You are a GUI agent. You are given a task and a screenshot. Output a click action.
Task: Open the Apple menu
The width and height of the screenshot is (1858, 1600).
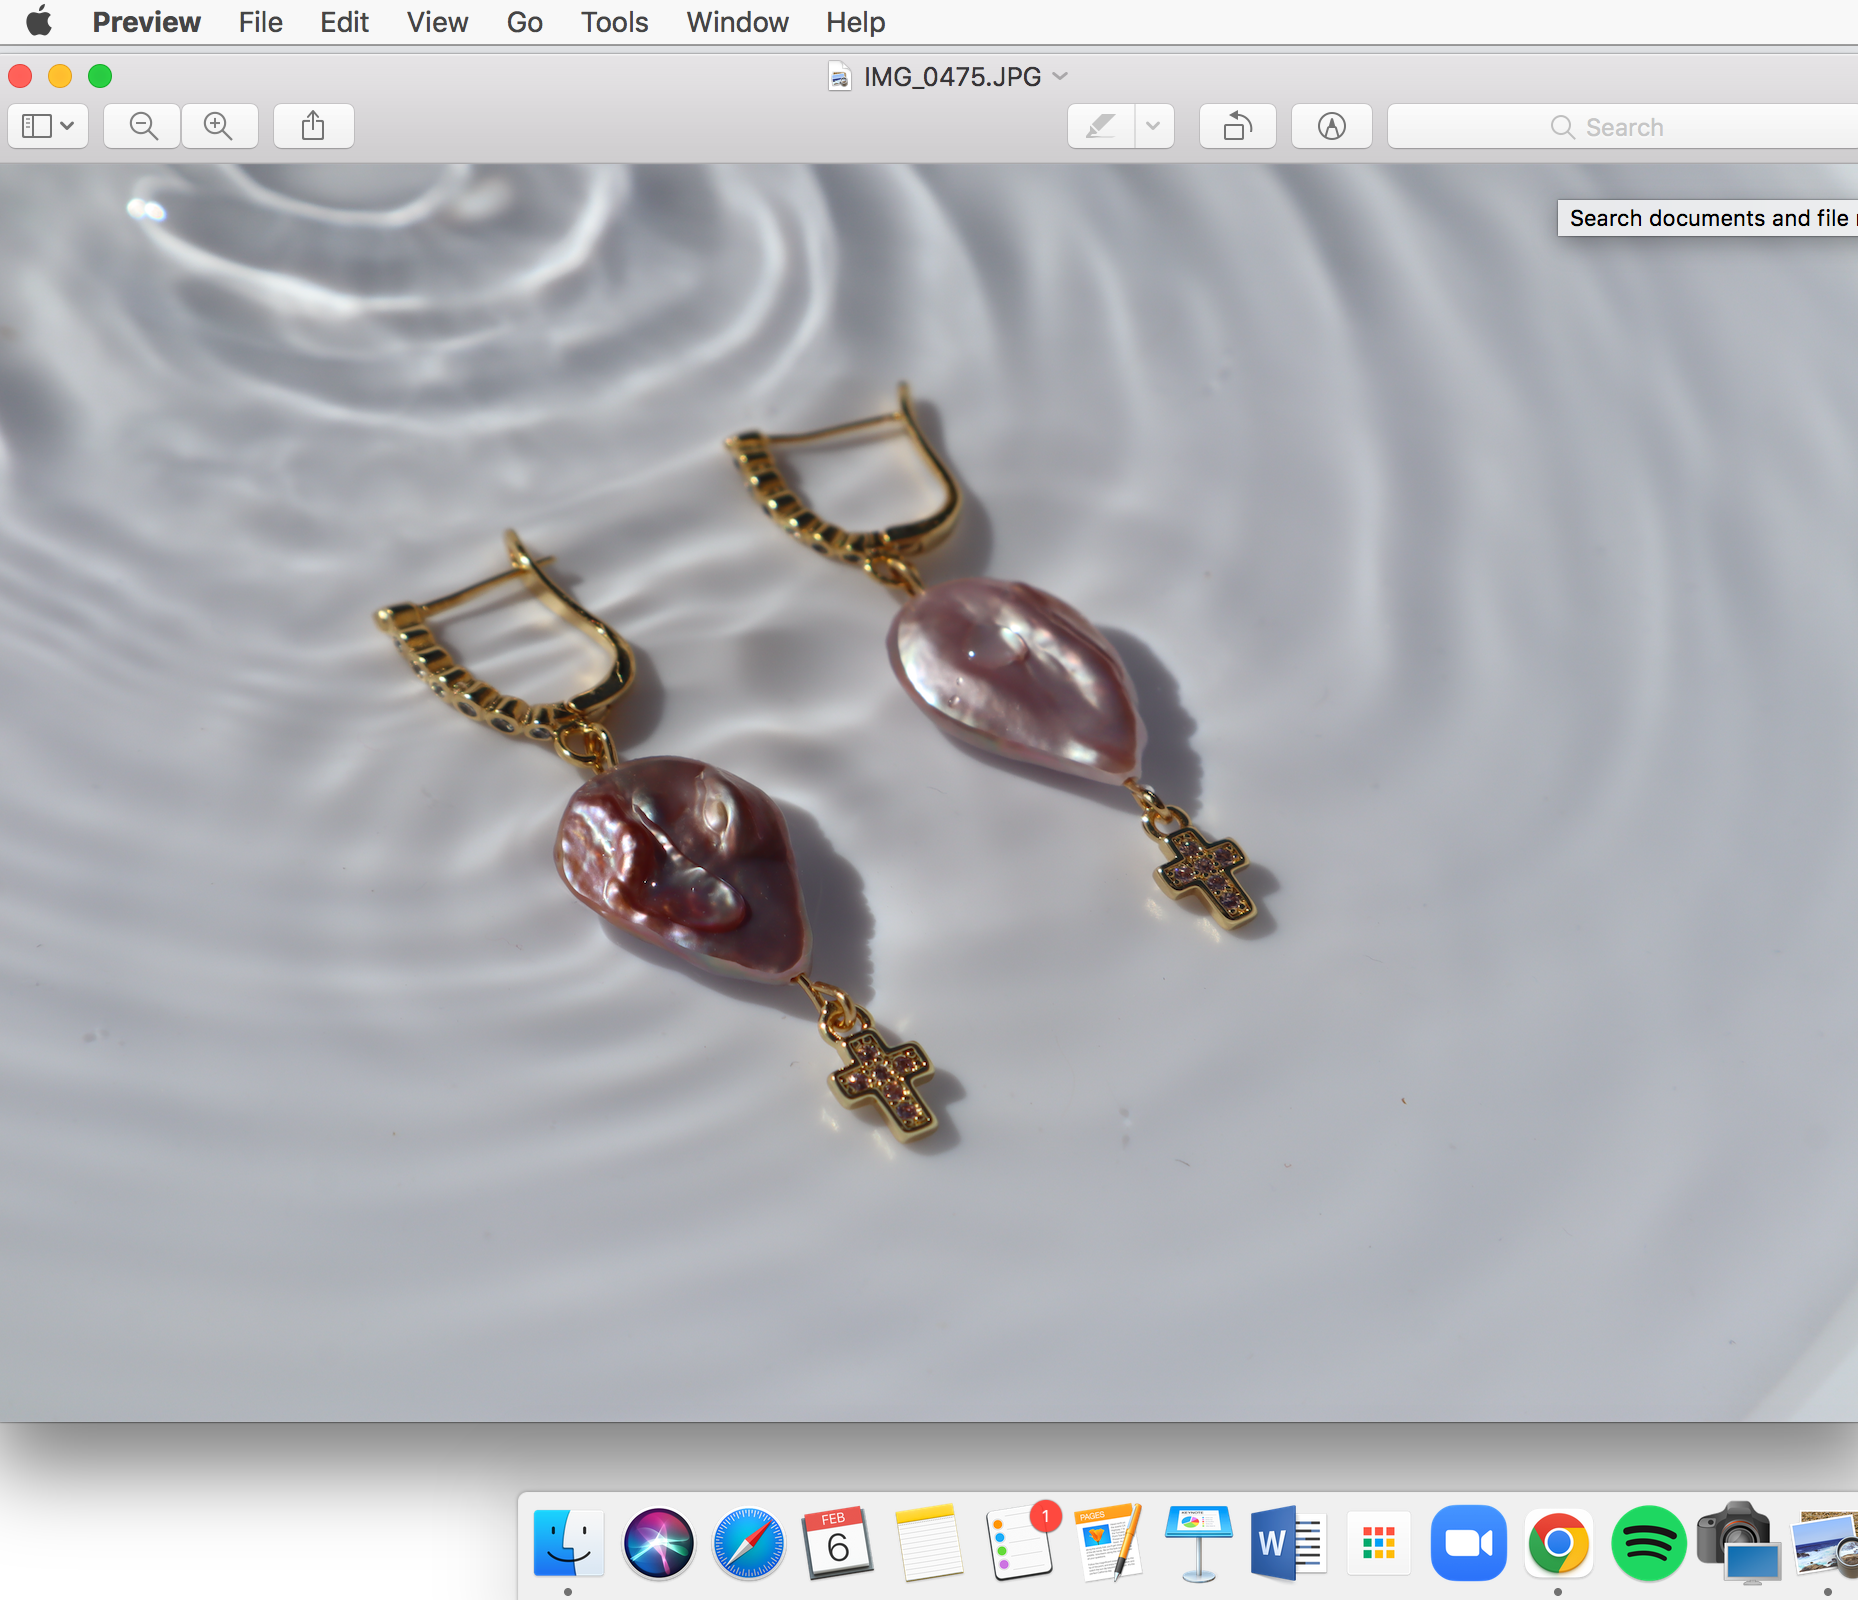(39, 22)
